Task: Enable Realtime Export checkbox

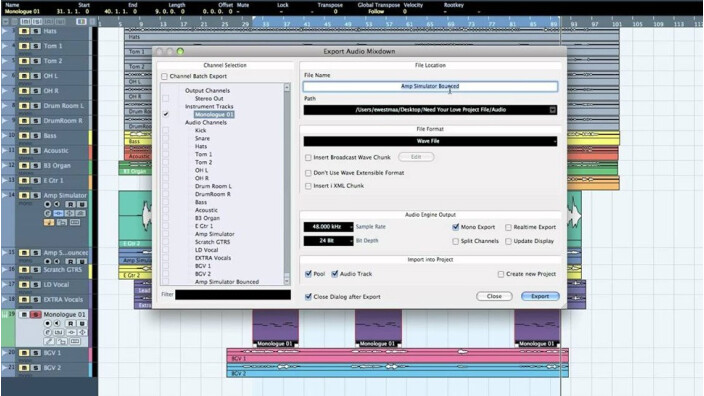Action: (x=508, y=227)
